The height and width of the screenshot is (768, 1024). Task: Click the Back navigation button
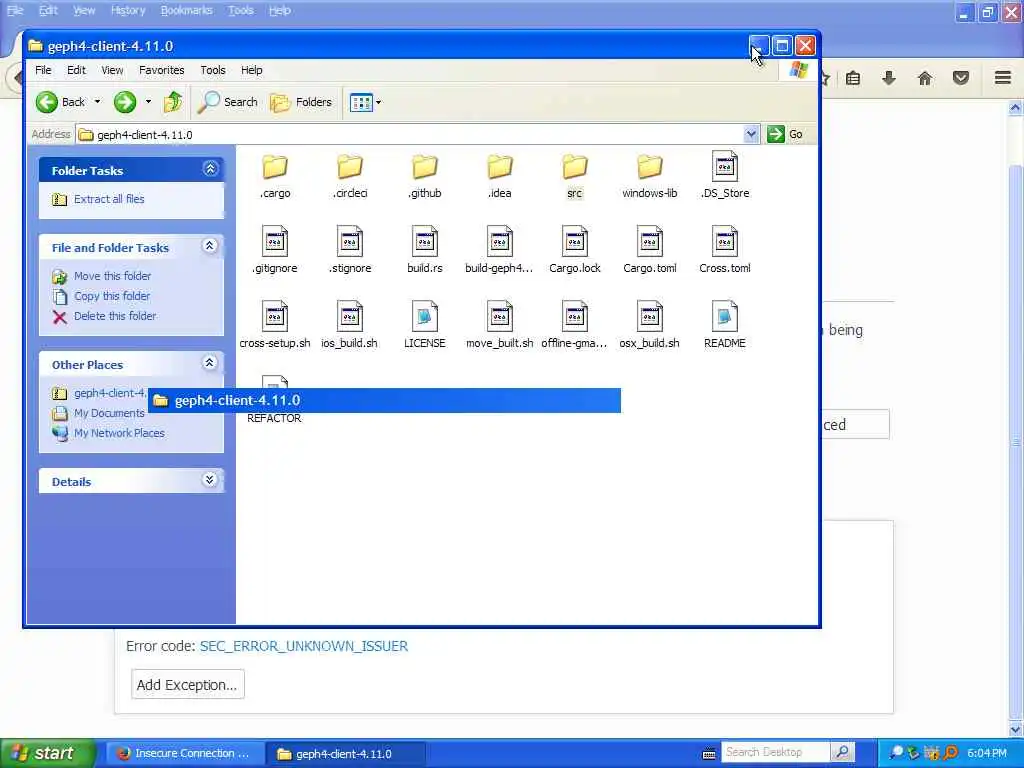(60, 102)
